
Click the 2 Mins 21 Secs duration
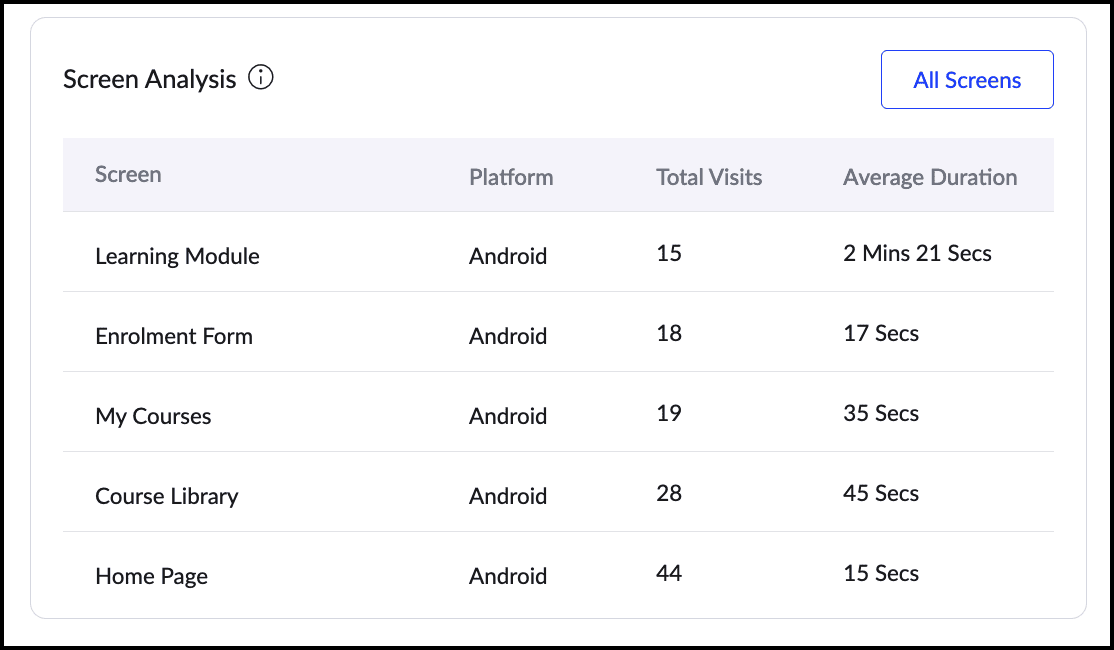916,254
